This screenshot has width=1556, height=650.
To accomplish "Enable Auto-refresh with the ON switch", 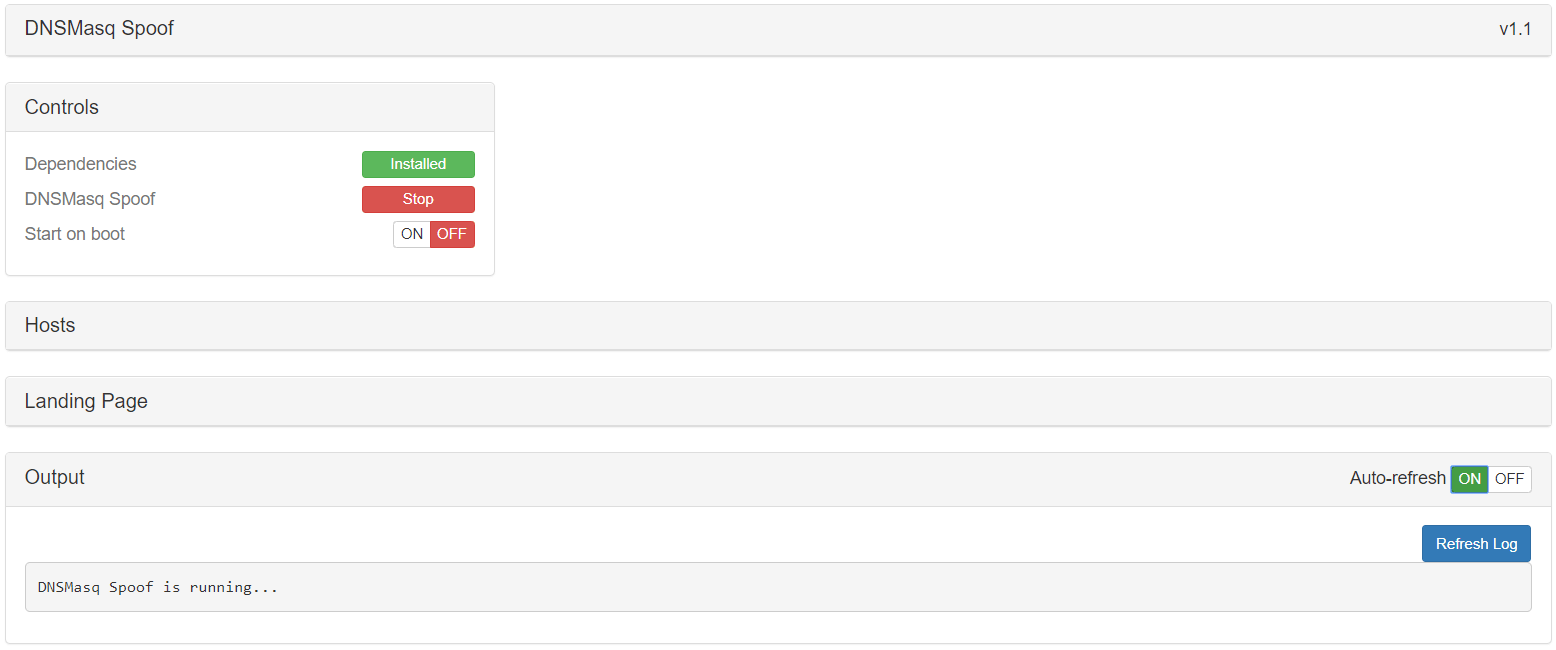I will click(1469, 479).
